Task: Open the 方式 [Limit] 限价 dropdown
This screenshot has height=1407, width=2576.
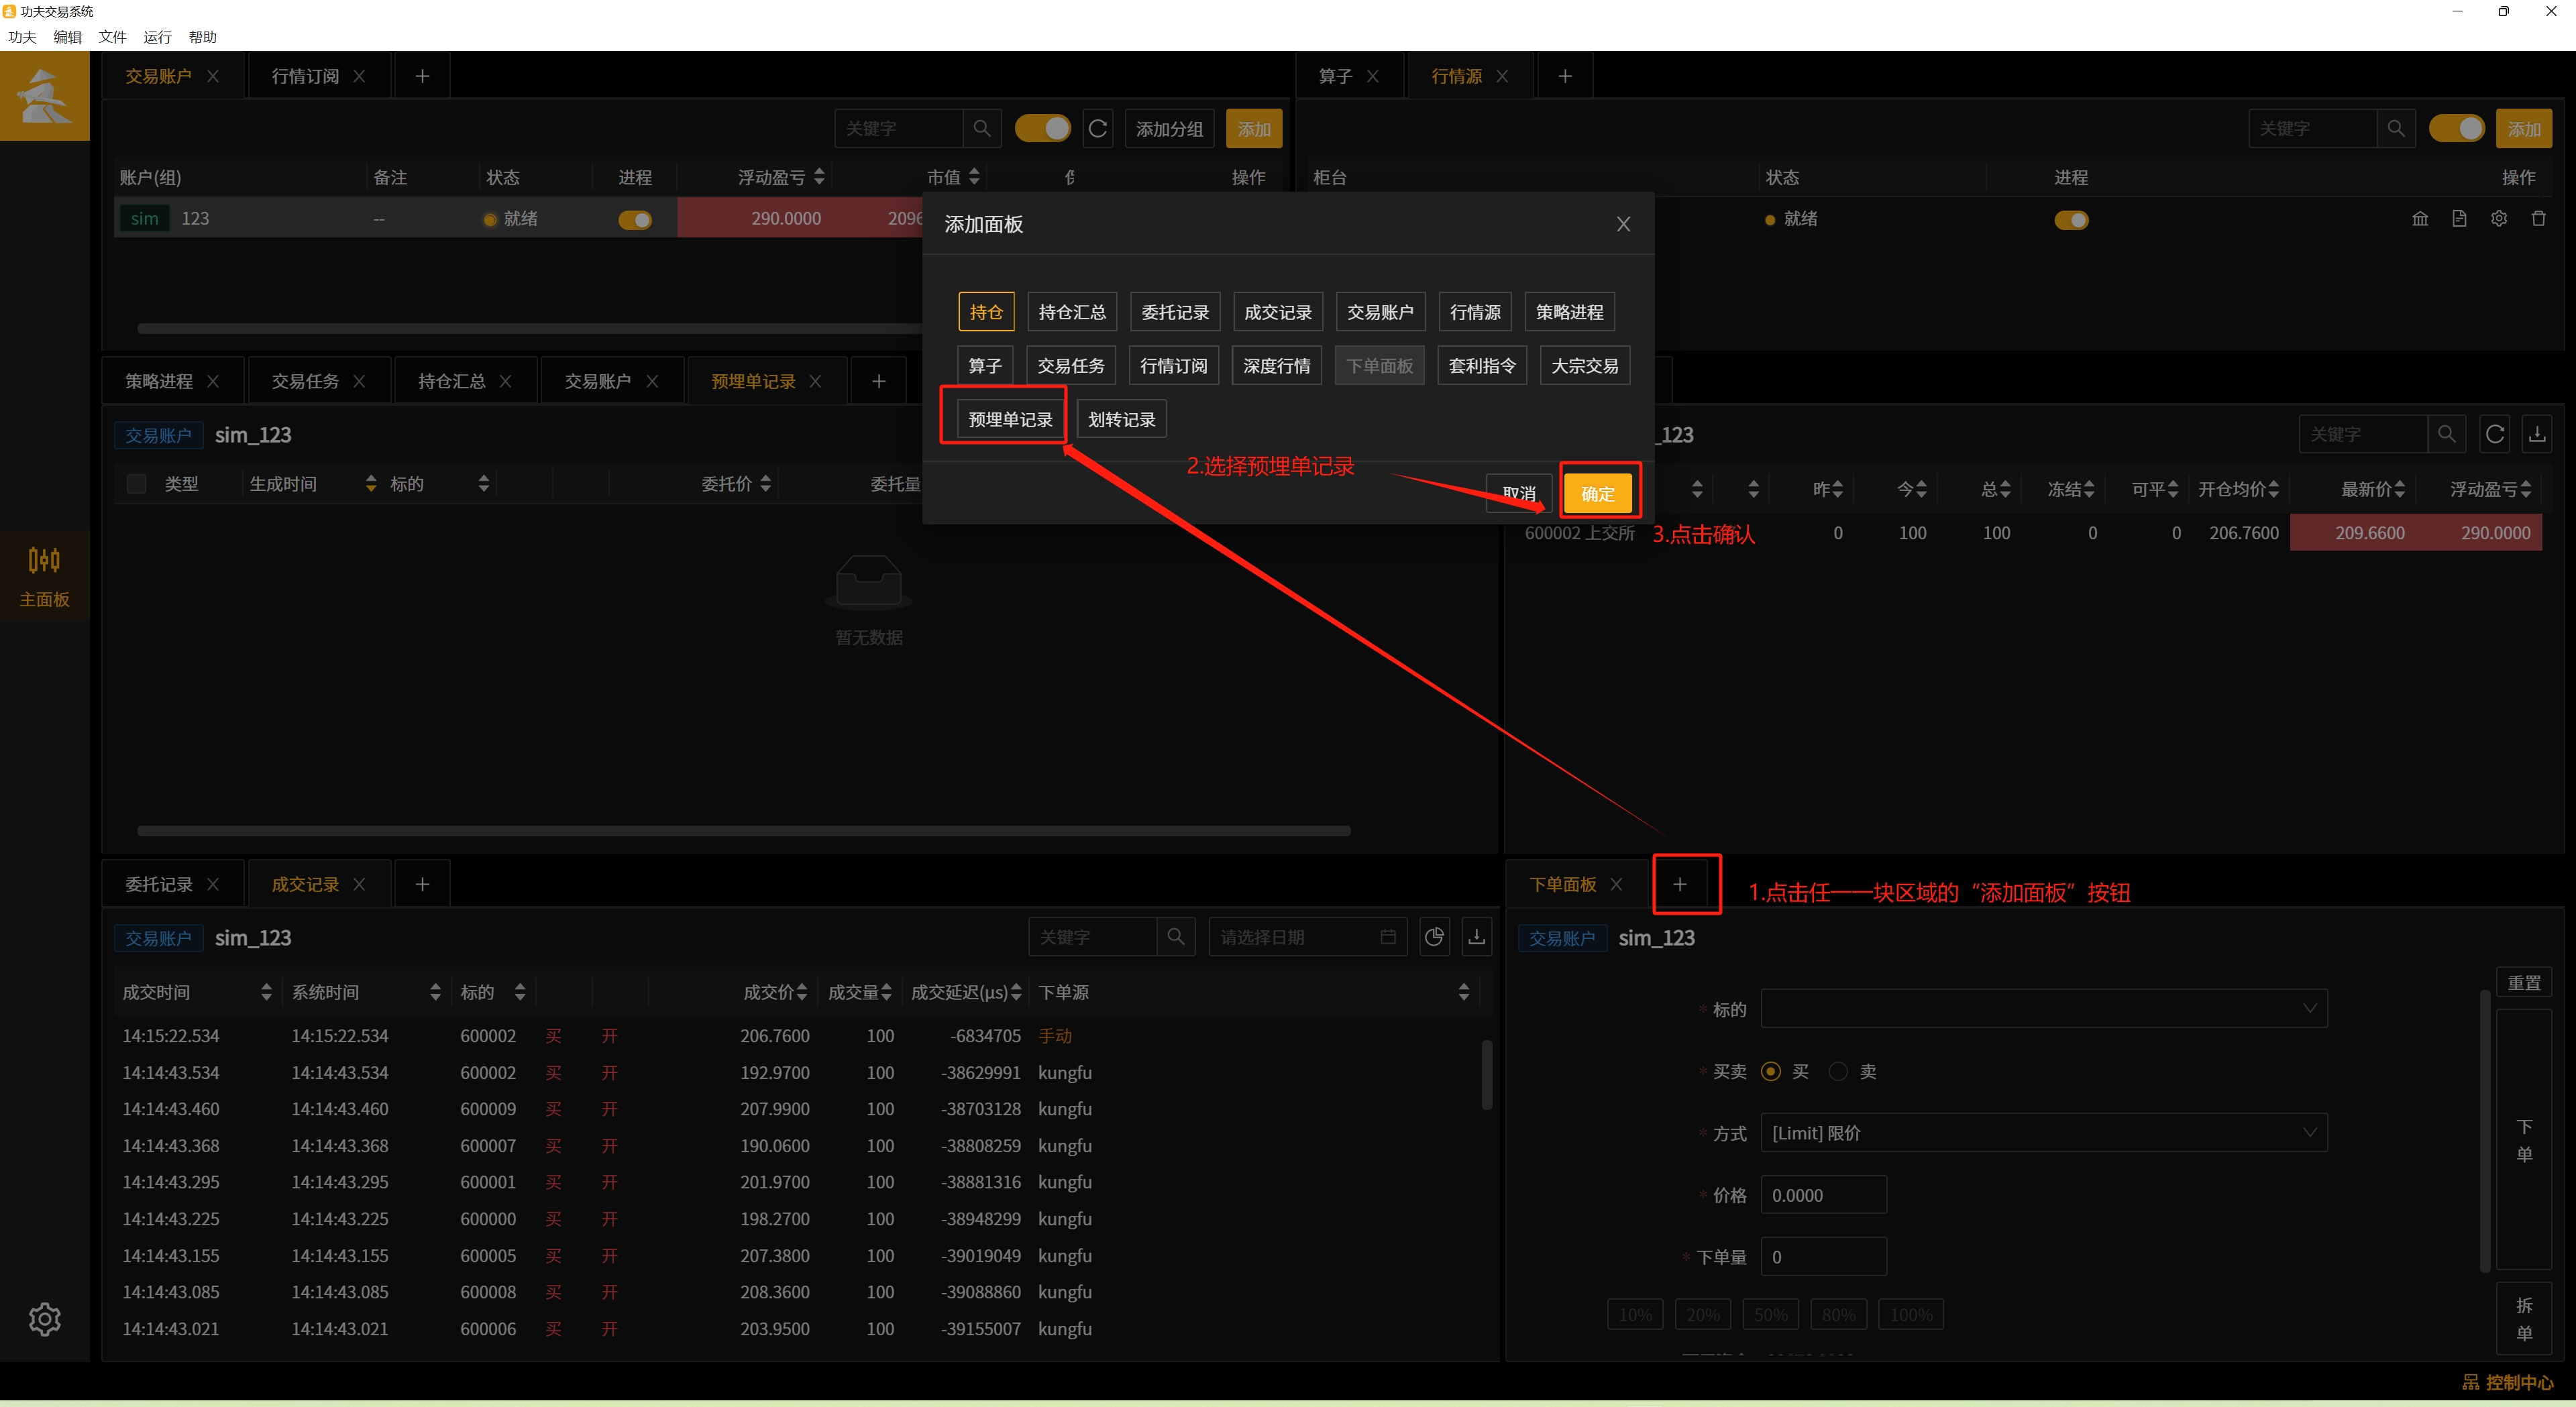Action: coord(2043,1132)
